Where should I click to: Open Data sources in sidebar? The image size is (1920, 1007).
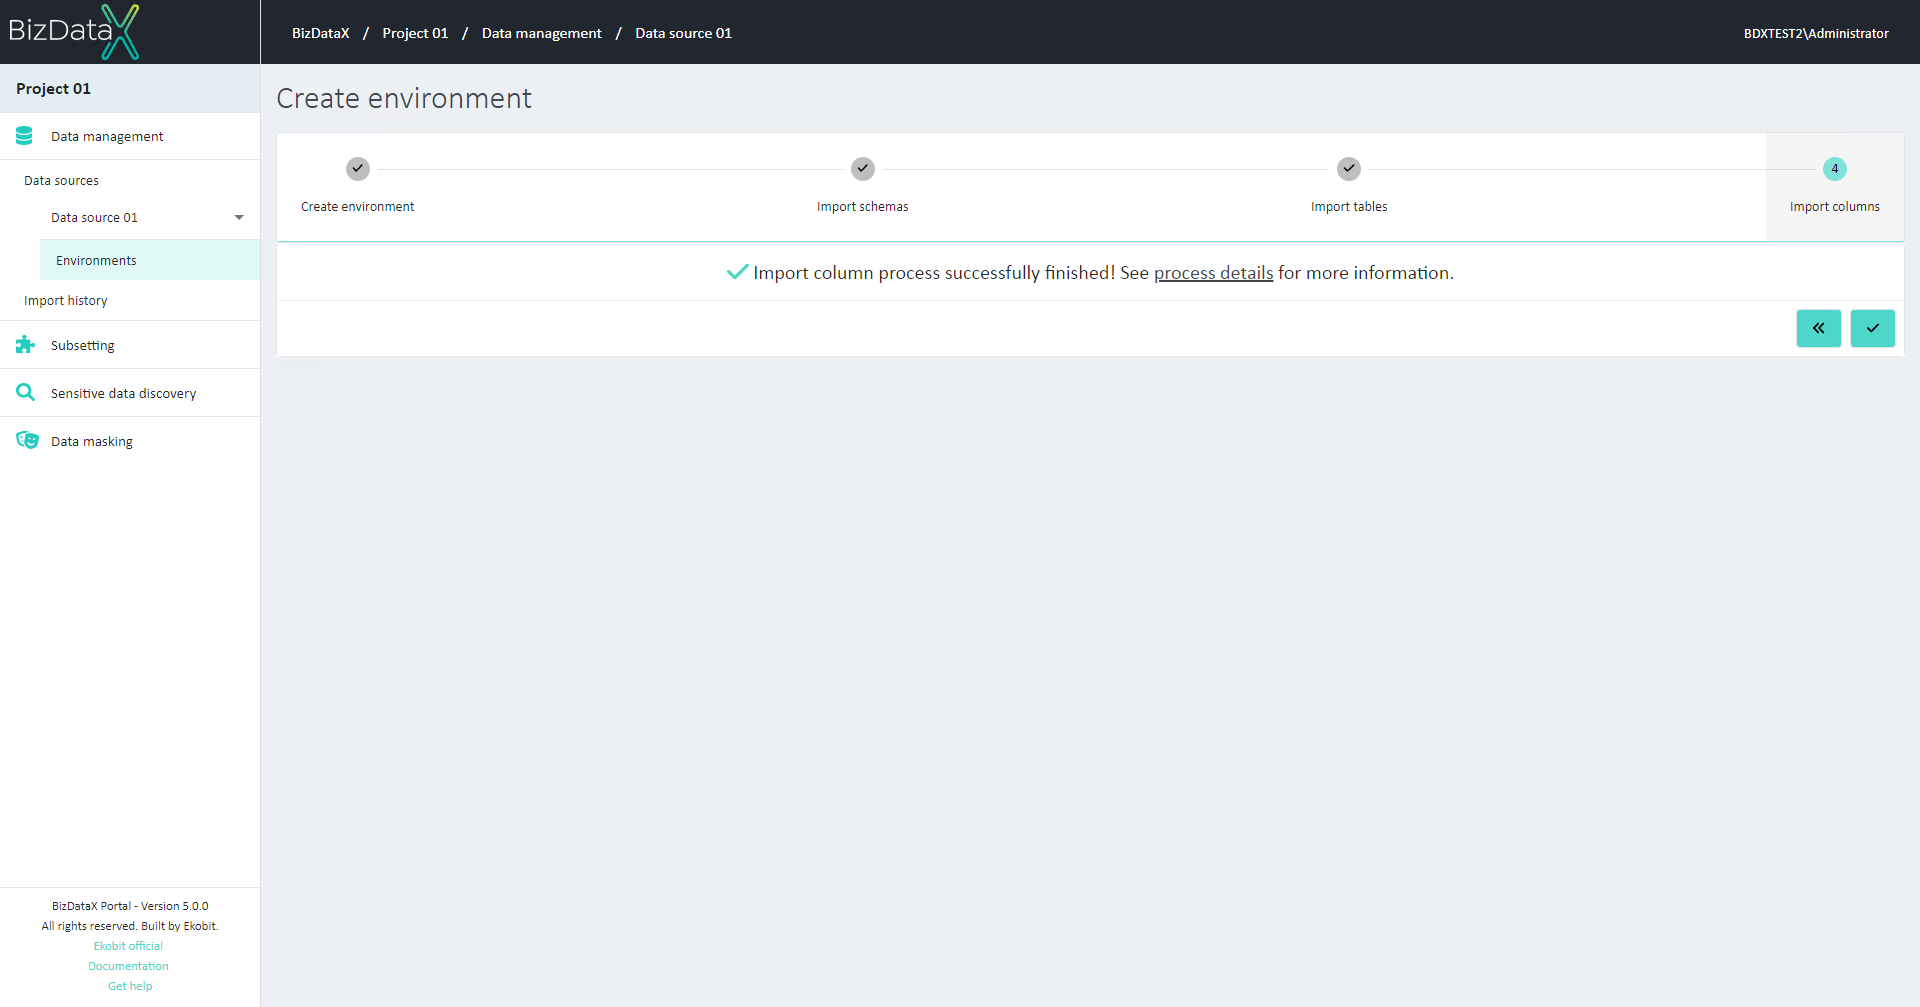coord(61,181)
